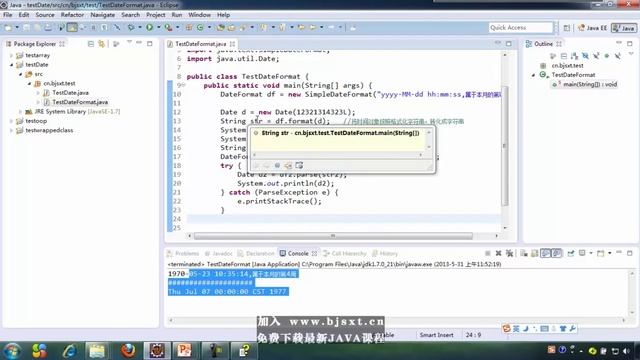Screen dimensions: 640x360
Task: Click Collapse All in the Outline view
Action: pyautogui.click(x=564, y=56)
